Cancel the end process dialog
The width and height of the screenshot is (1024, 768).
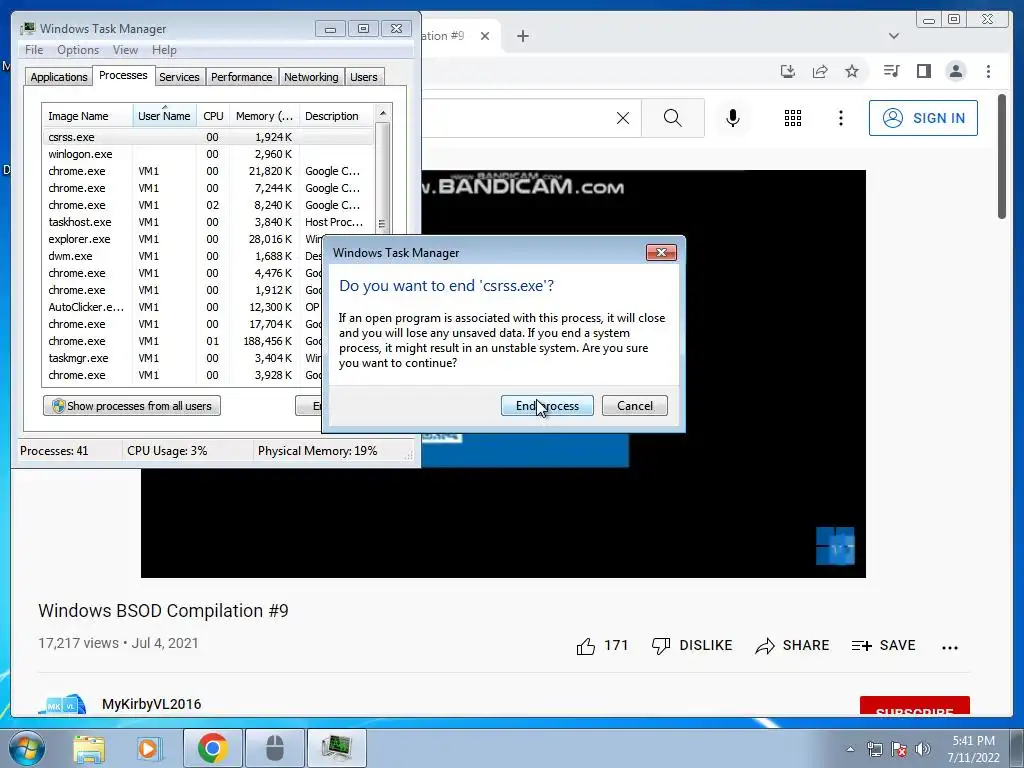tap(635, 406)
